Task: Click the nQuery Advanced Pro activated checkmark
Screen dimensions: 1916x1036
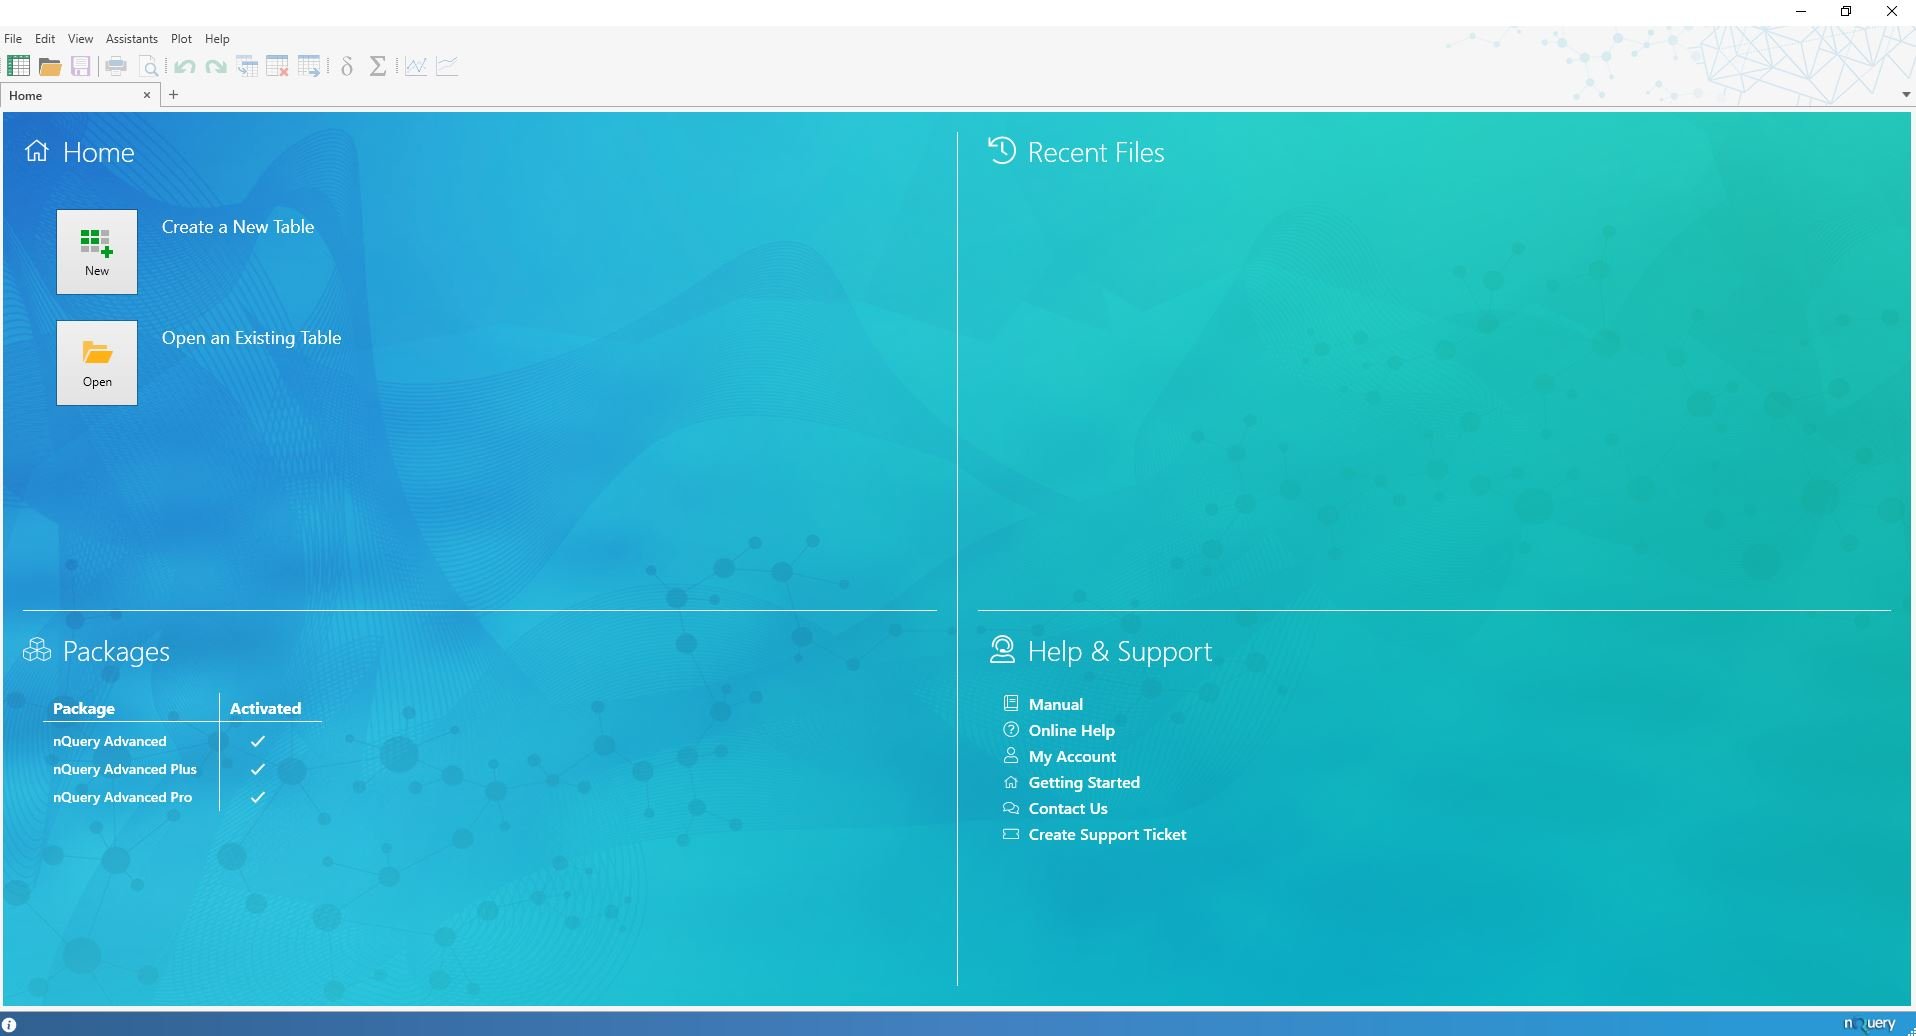Action: [258, 797]
